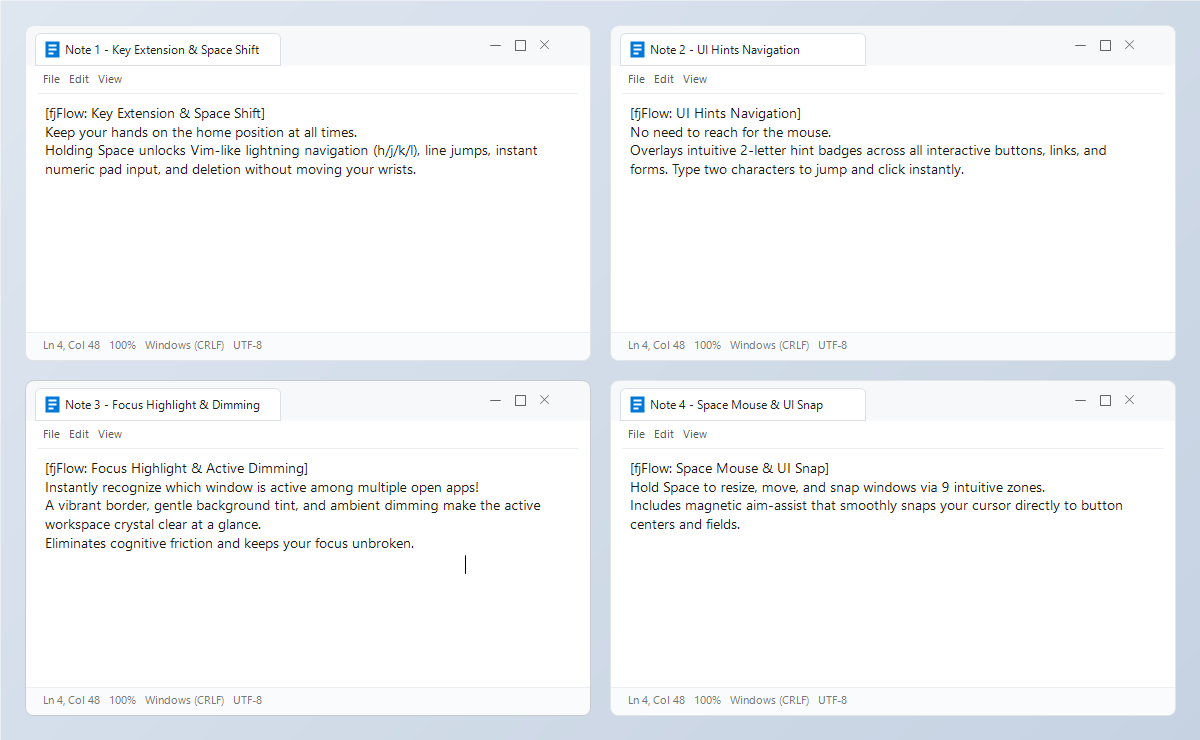
Task: Close the Note 3 window
Action: point(544,400)
